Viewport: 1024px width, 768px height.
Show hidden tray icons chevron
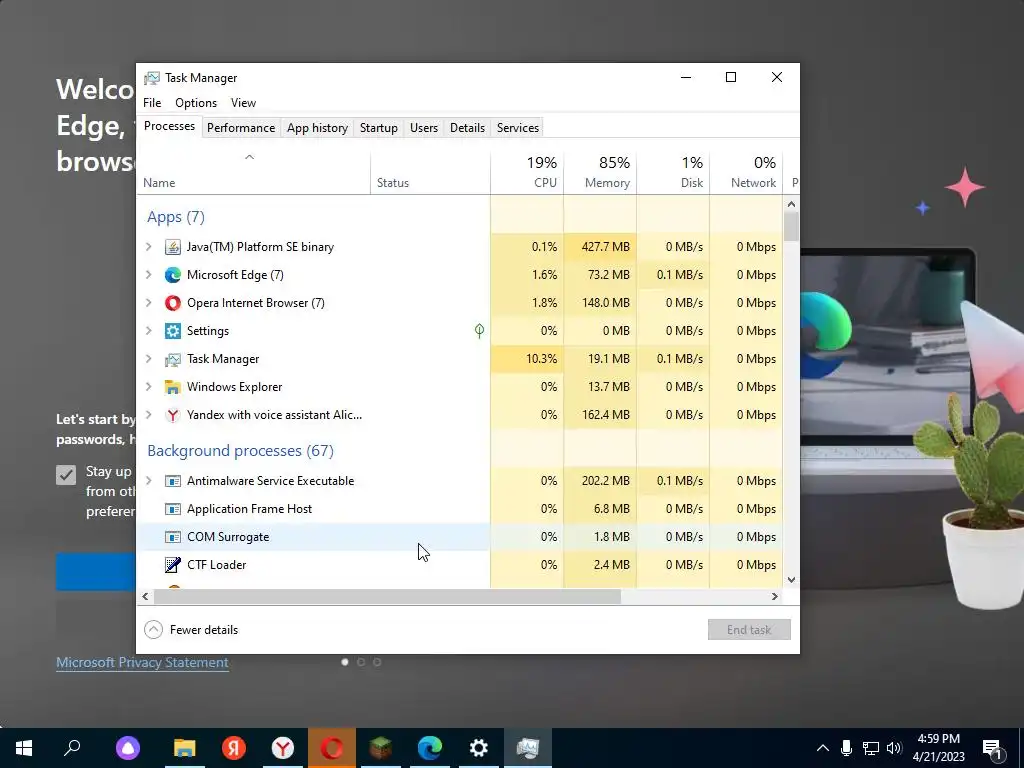[x=823, y=748]
